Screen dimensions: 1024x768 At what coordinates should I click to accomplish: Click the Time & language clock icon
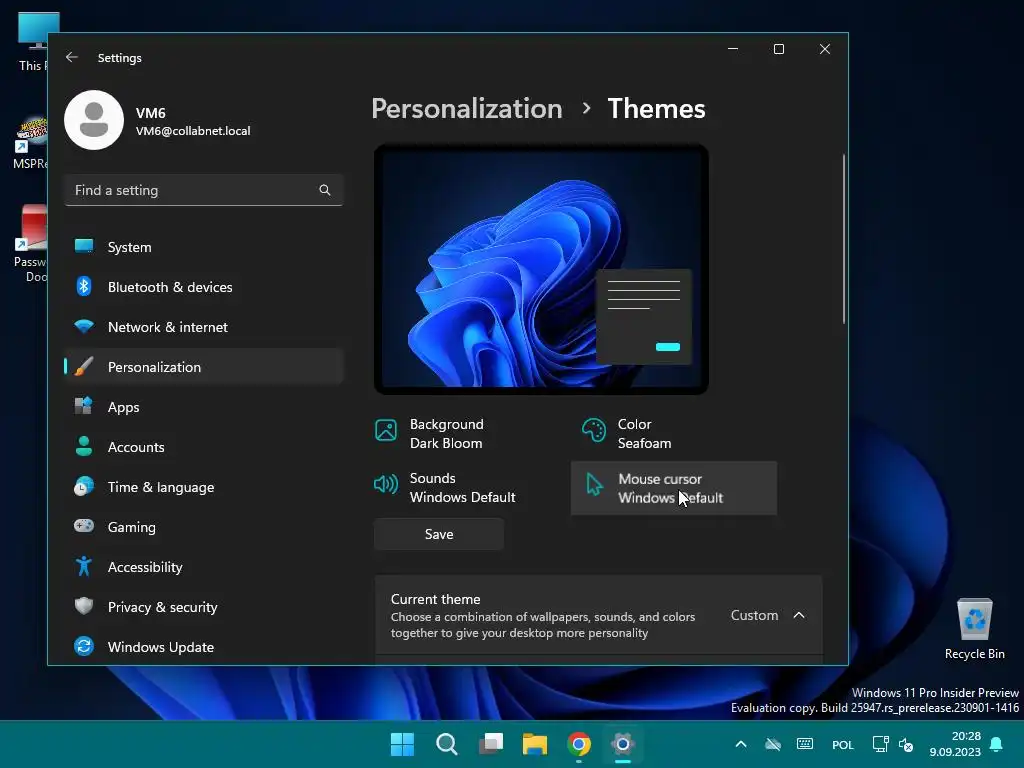pyautogui.click(x=84, y=487)
